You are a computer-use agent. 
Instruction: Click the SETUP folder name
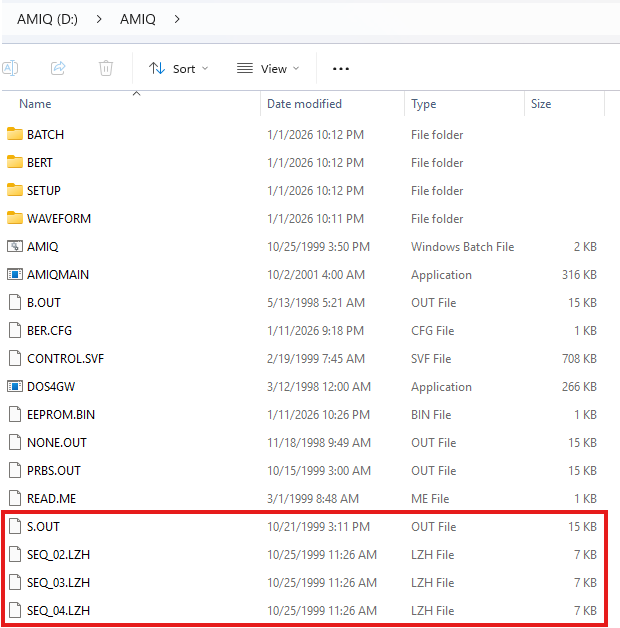click(x=44, y=191)
